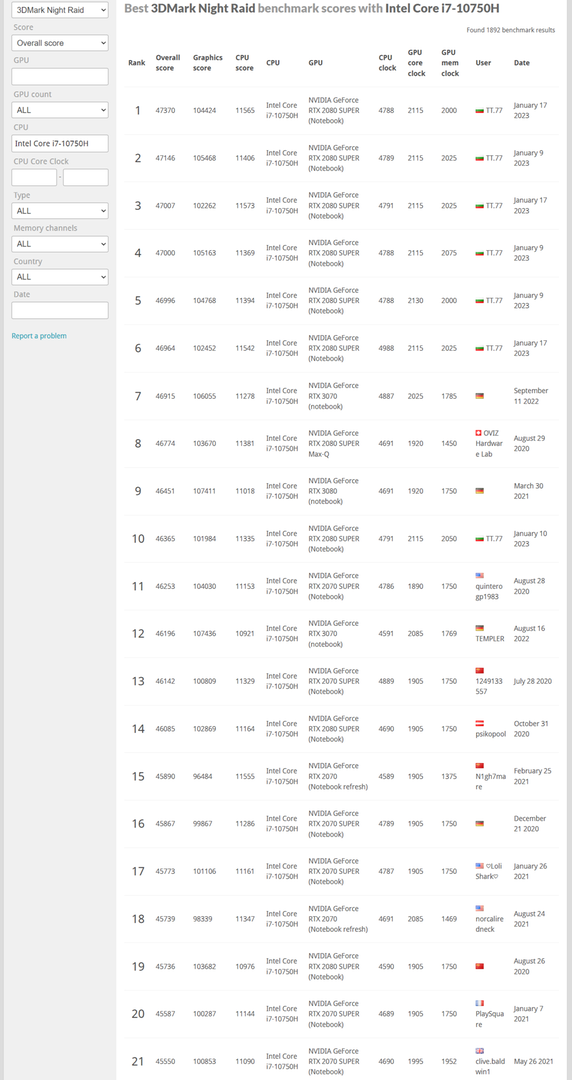
Task: Click the Austrian flag above psikopool
Action: click(480, 723)
